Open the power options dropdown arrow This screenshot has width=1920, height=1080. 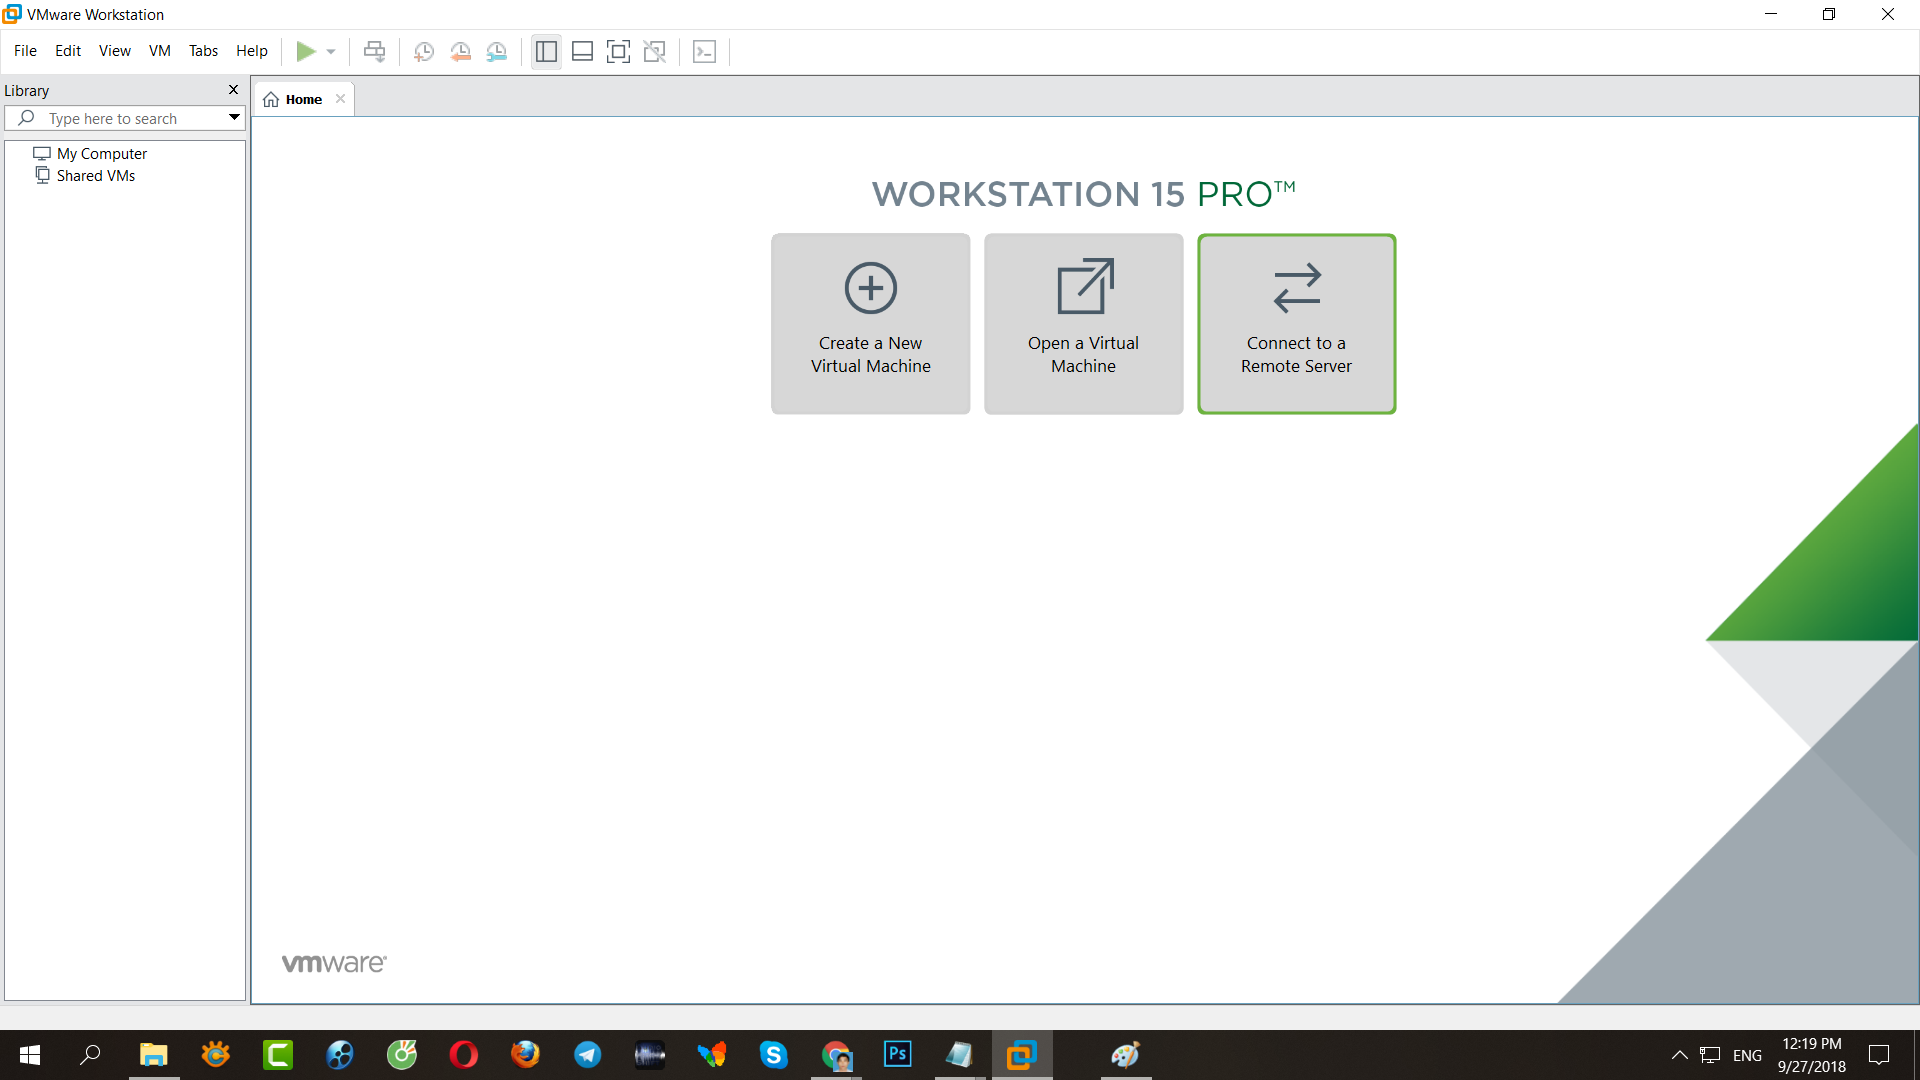click(331, 51)
